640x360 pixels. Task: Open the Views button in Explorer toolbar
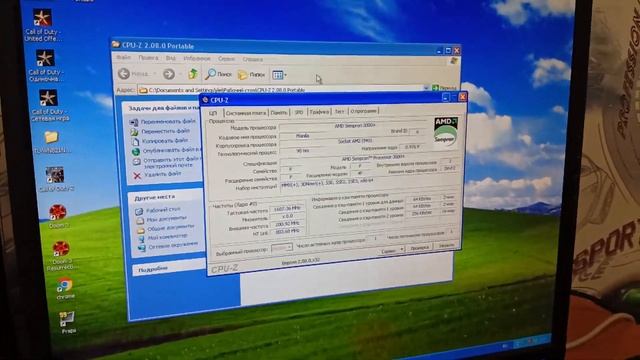[x=279, y=75]
